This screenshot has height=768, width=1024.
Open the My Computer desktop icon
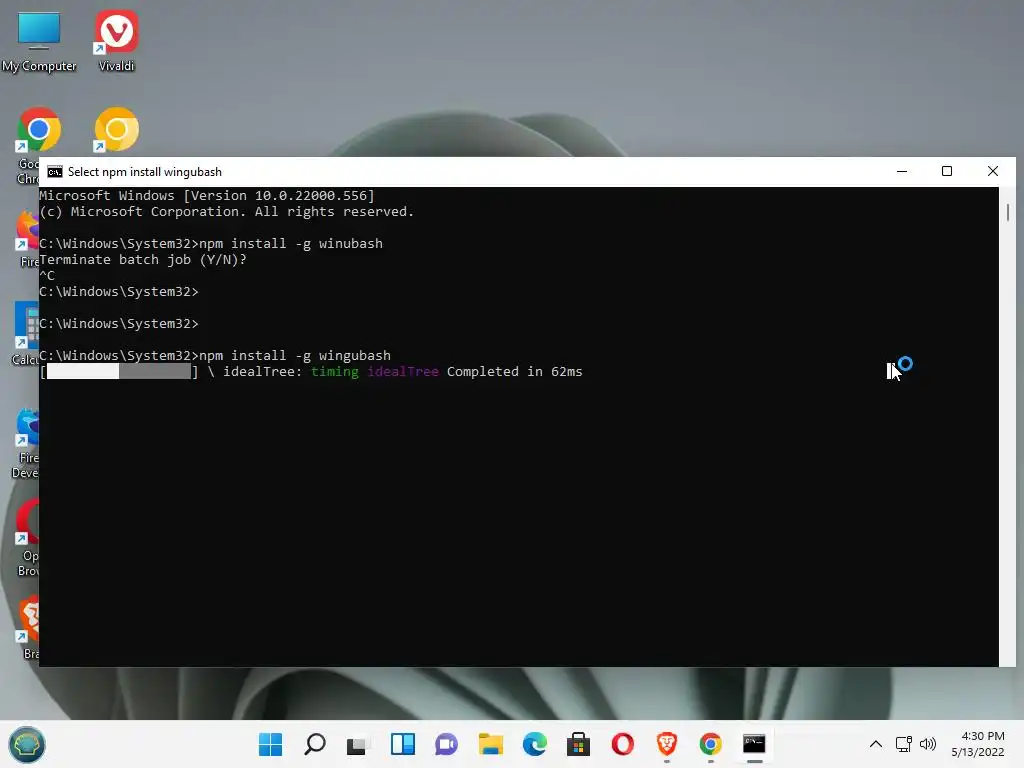click(x=39, y=40)
